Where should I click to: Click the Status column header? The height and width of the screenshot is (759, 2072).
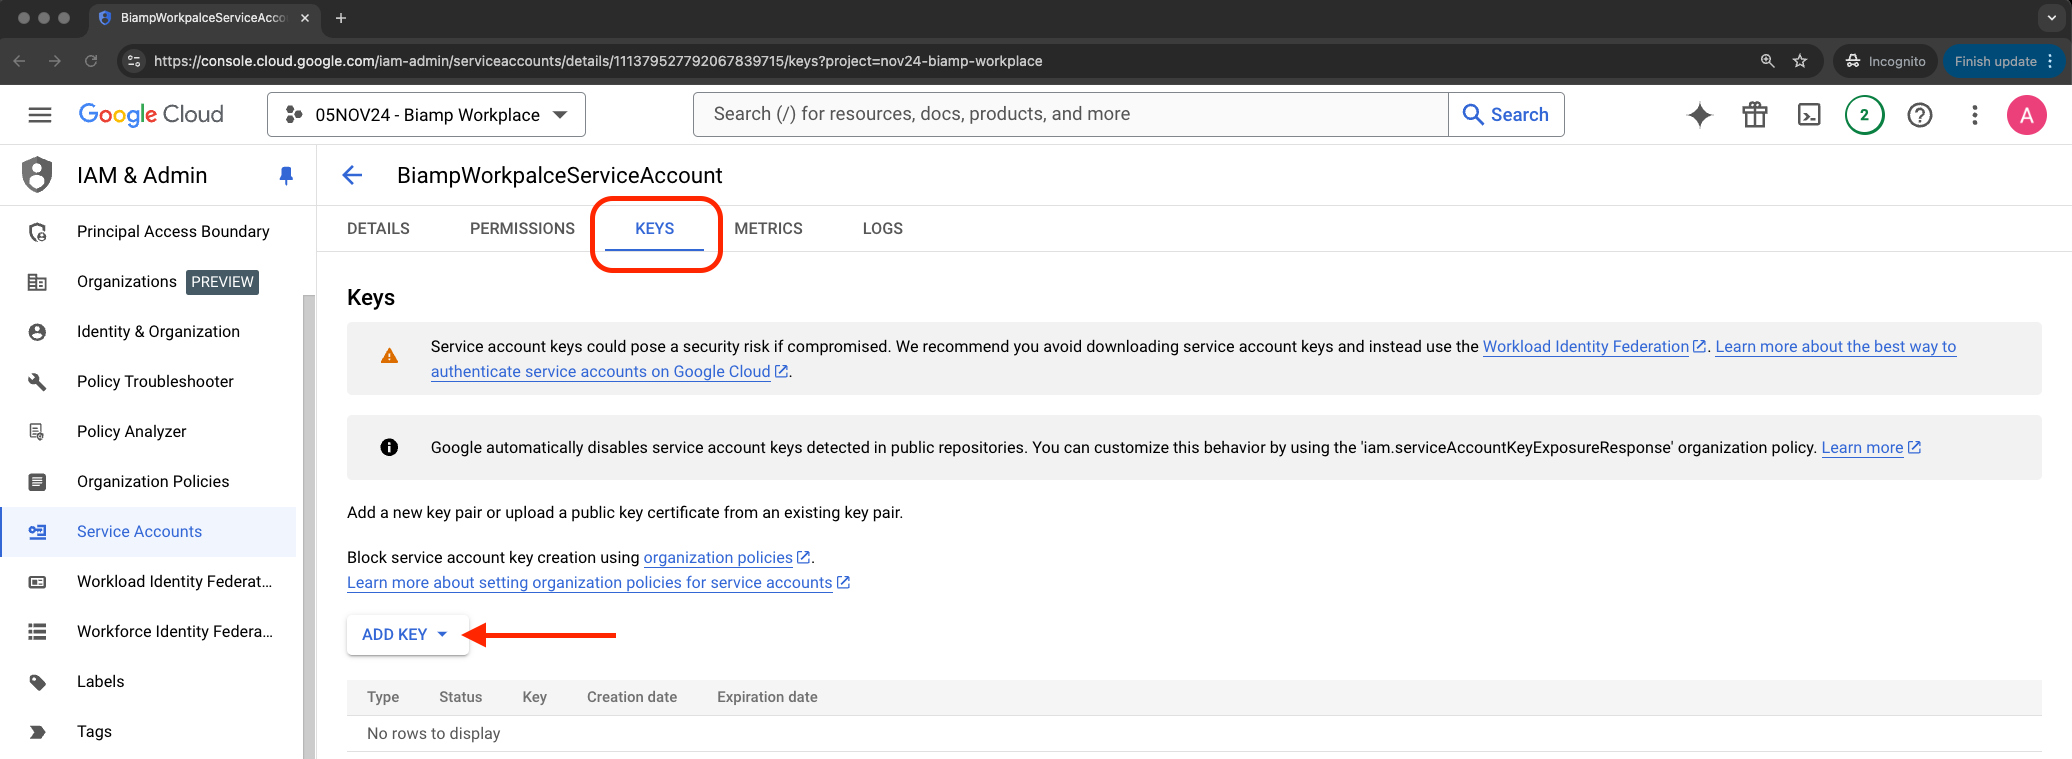(x=460, y=698)
